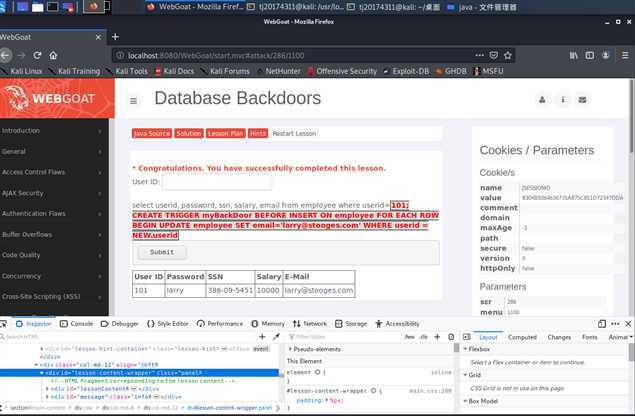Click the WebGoat mail icon
Viewport: 635px width, 416px height.
coord(582,100)
